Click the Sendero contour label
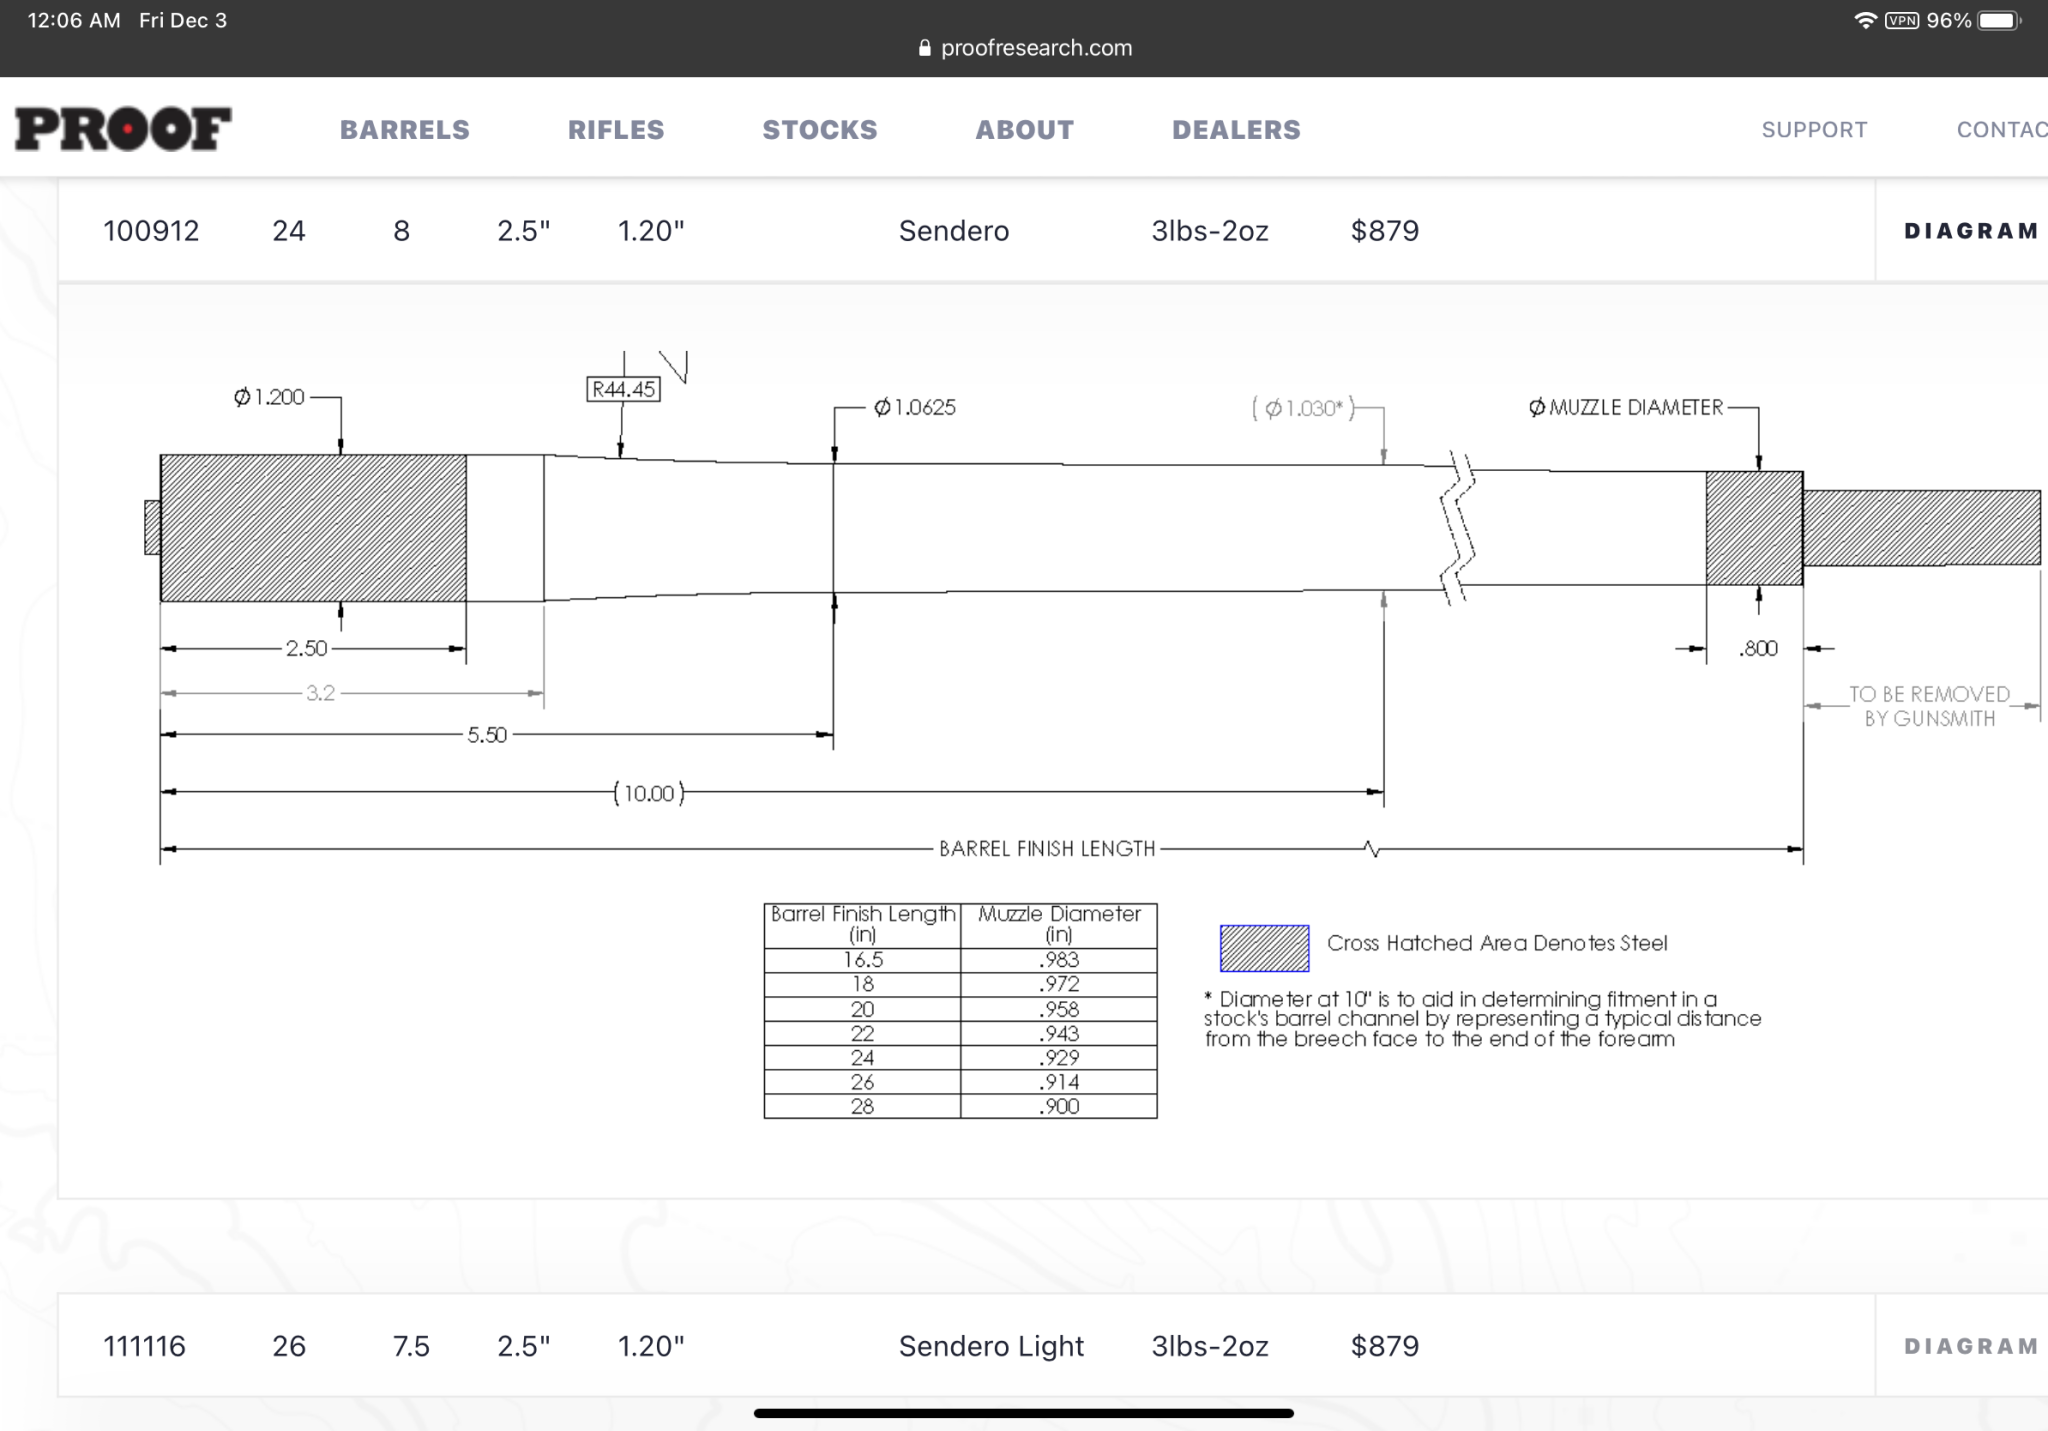 pyautogui.click(x=954, y=231)
